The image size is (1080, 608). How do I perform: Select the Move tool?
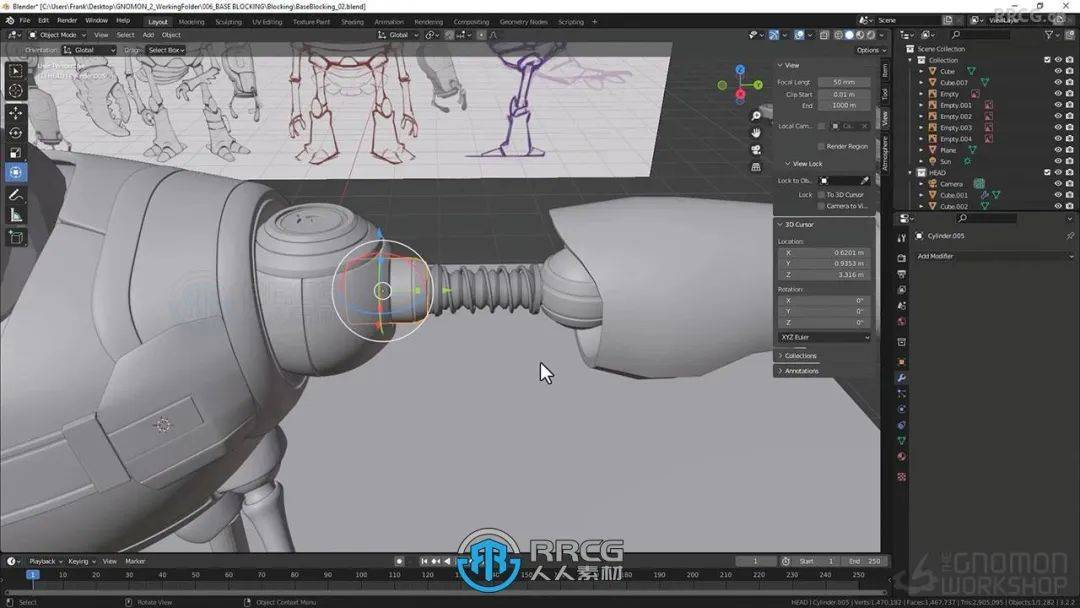[x=15, y=112]
